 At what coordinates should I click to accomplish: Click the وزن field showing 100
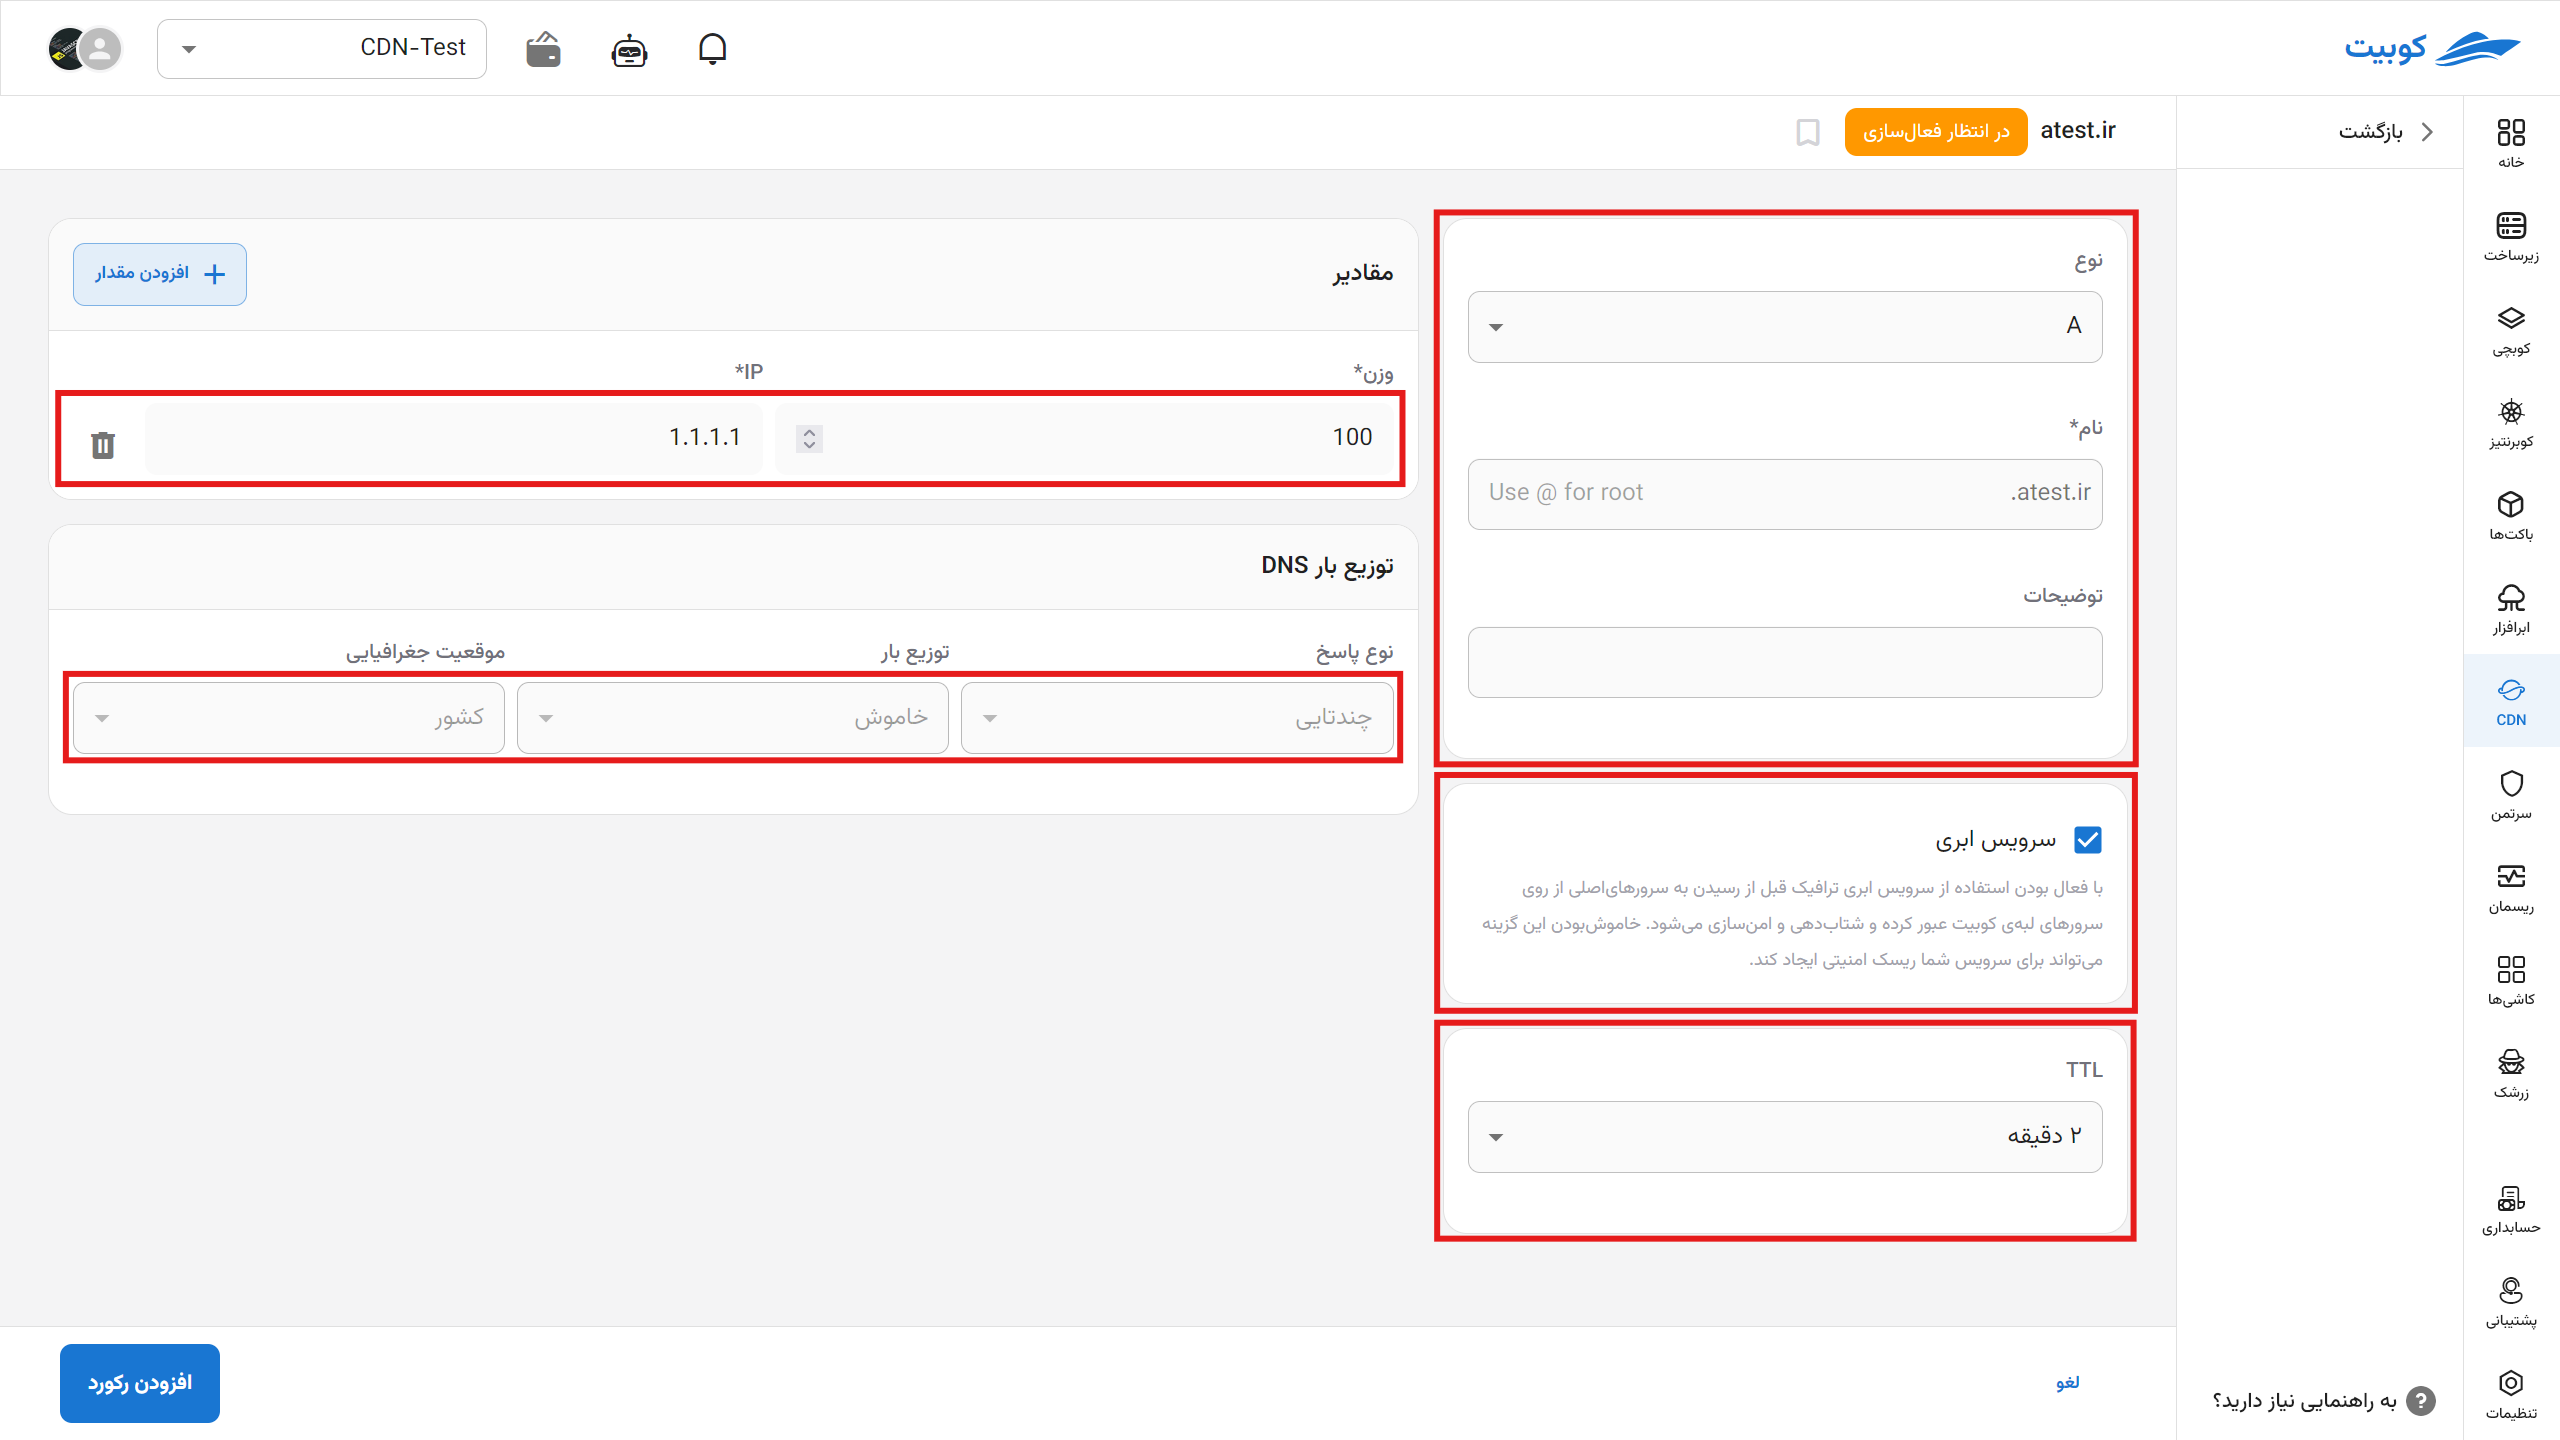1085,438
